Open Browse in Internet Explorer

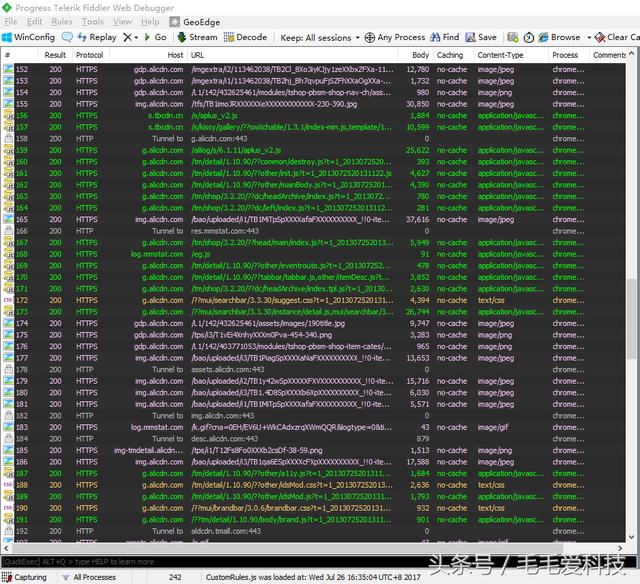(x=560, y=37)
